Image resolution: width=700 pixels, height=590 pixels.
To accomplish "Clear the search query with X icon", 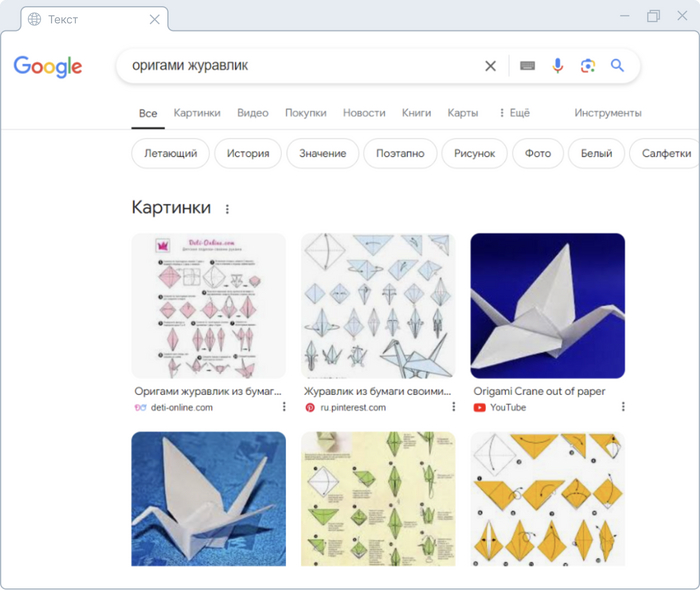I will tap(490, 66).
